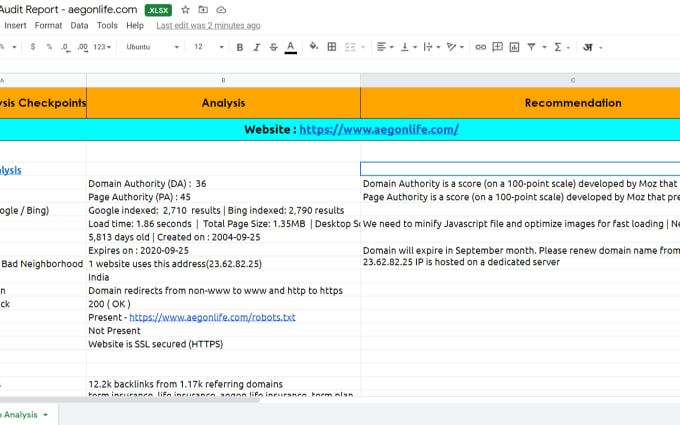Open the aegonlife.com website link
Screen dimensions: 680x425
point(379,129)
